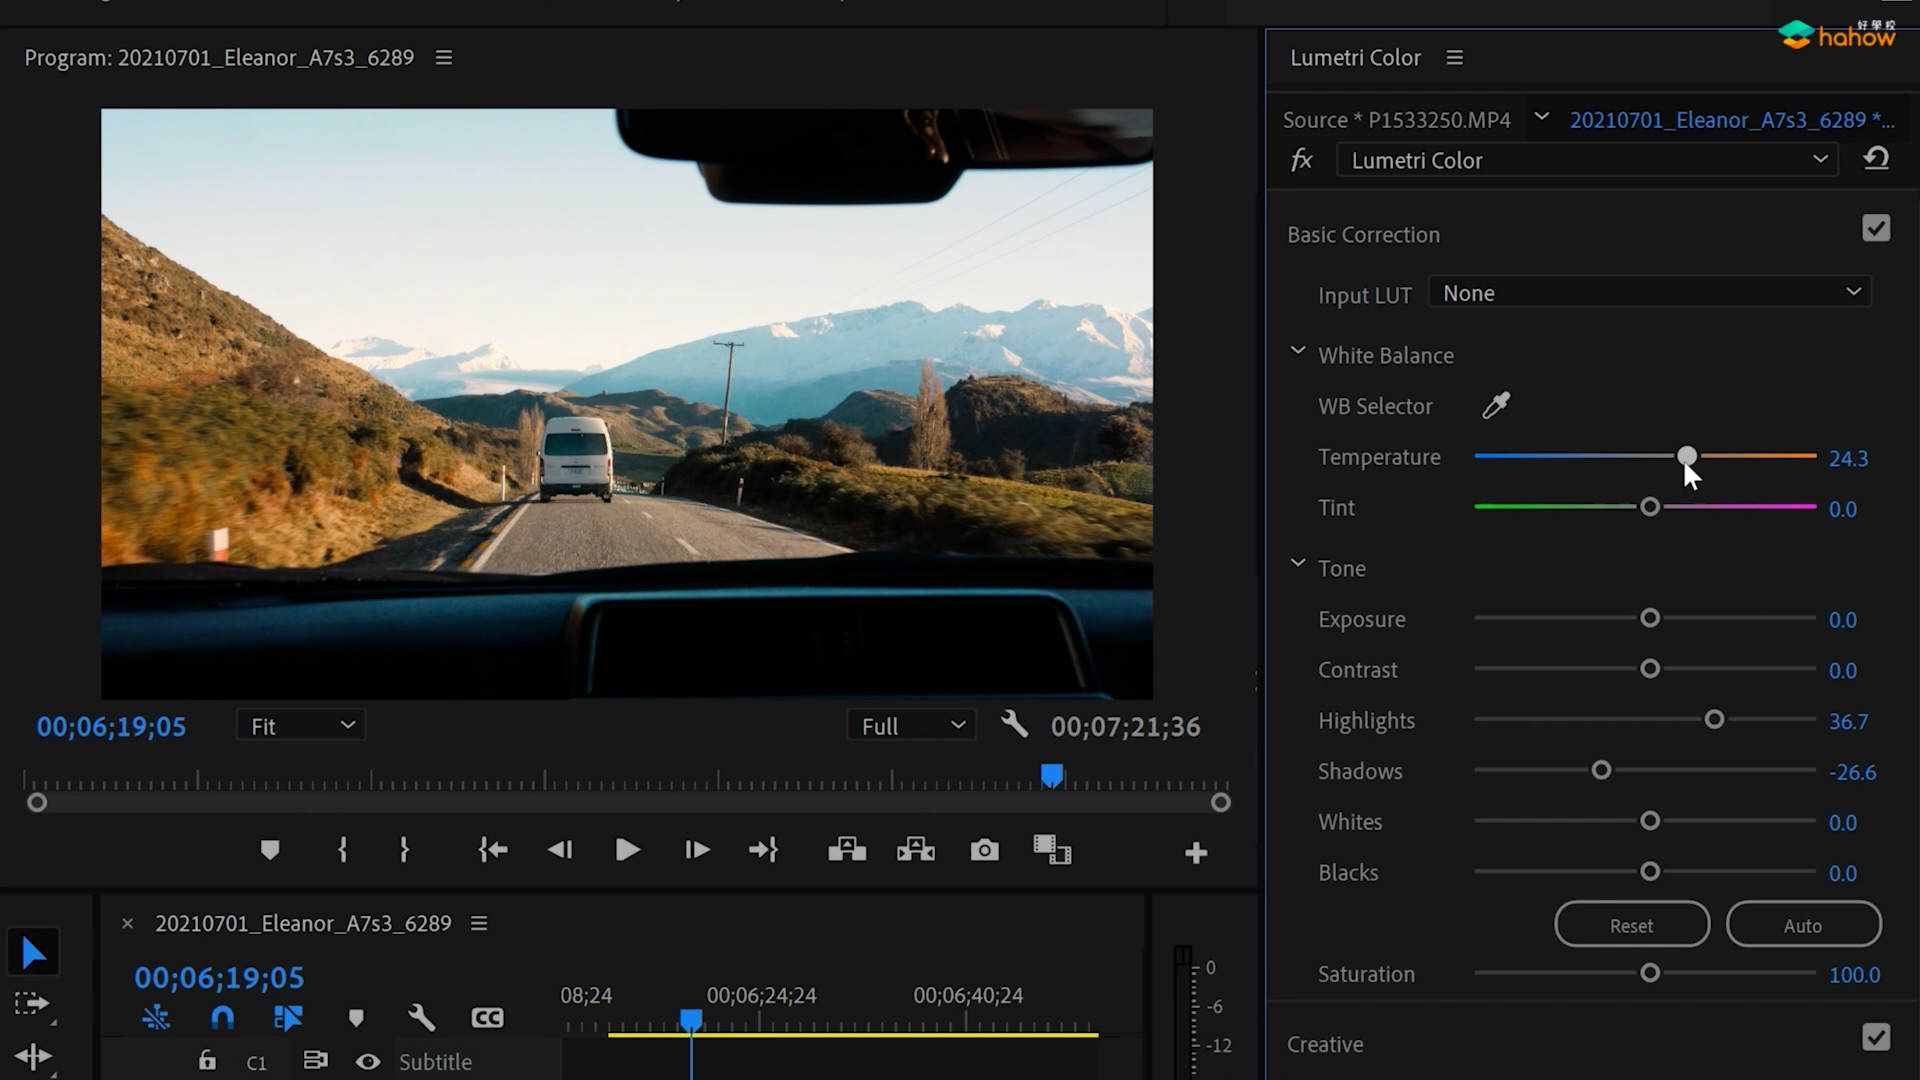This screenshot has width=1920, height=1080.
Task: Open the button editor plus icon
Action: tap(1196, 853)
